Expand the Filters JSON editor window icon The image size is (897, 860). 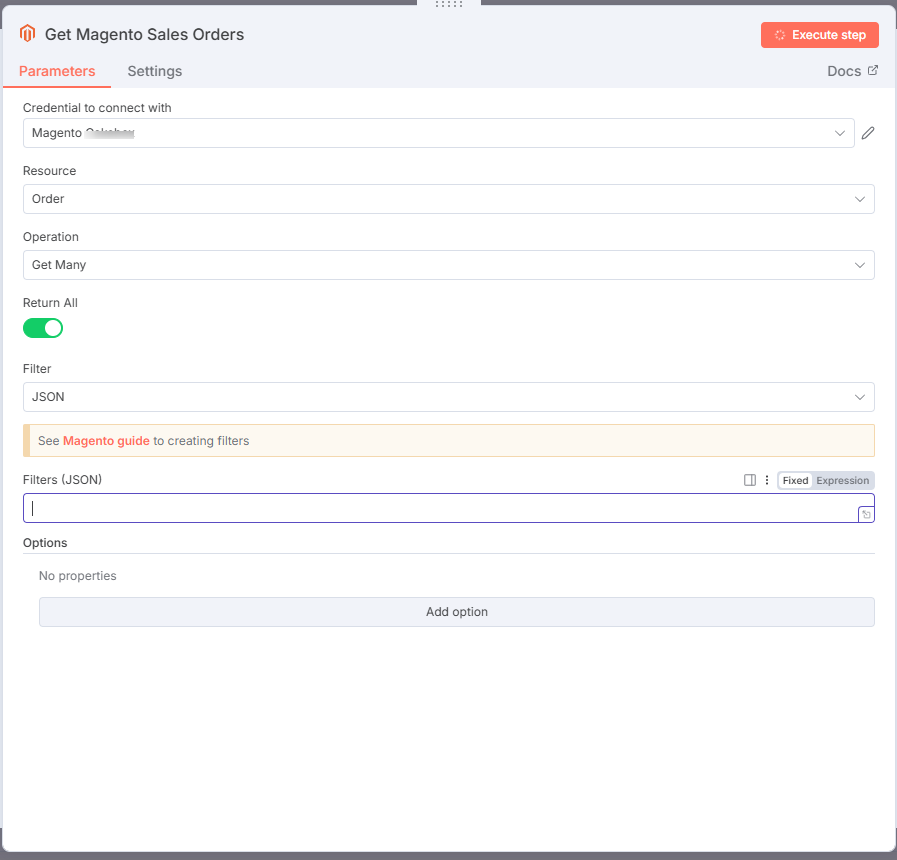(x=866, y=514)
